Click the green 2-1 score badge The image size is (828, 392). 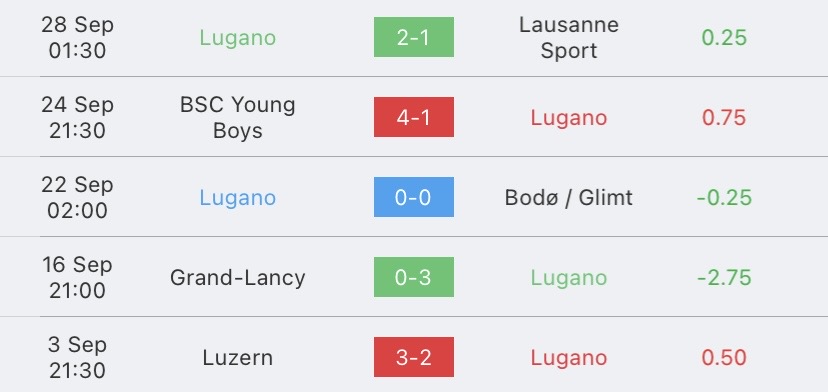coord(413,37)
